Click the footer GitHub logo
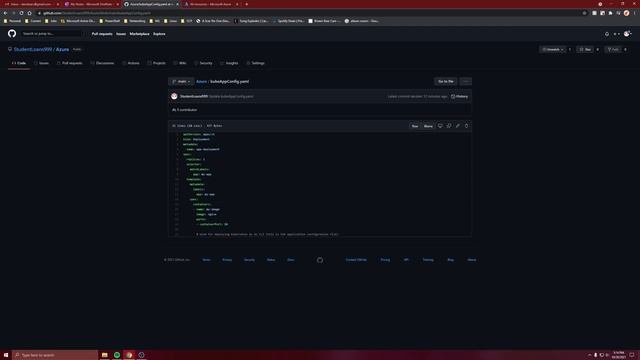 pos(320,260)
